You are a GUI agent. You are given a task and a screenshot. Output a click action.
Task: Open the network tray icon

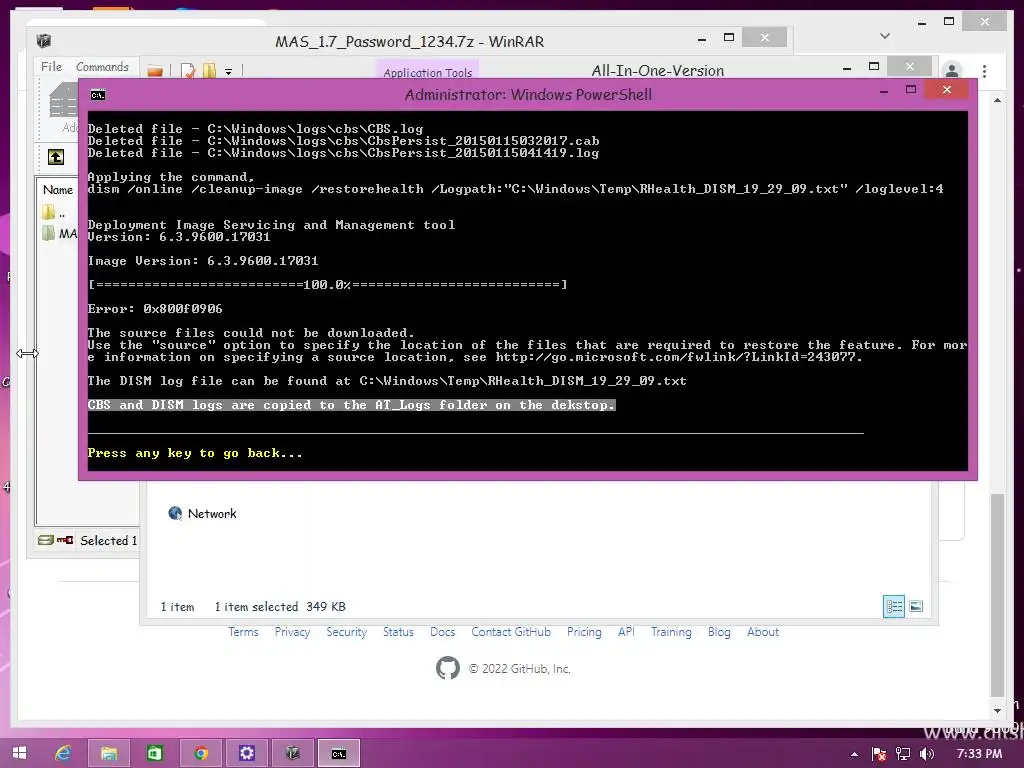pyautogui.click(x=903, y=754)
